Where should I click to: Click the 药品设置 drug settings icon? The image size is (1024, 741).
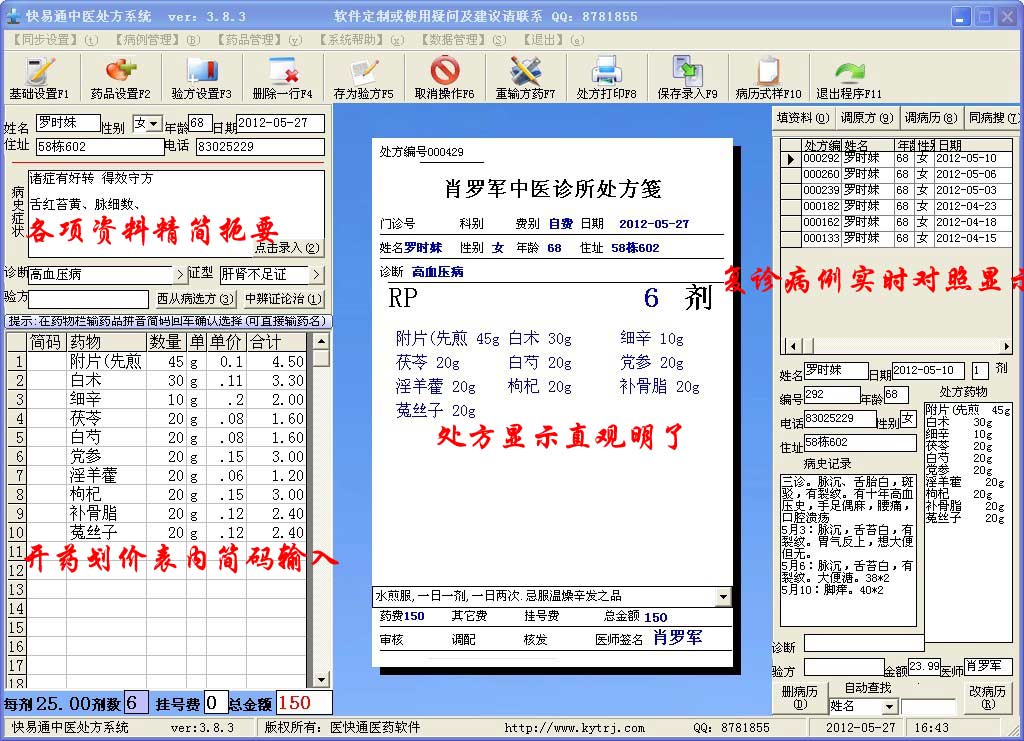click(x=120, y=77)
